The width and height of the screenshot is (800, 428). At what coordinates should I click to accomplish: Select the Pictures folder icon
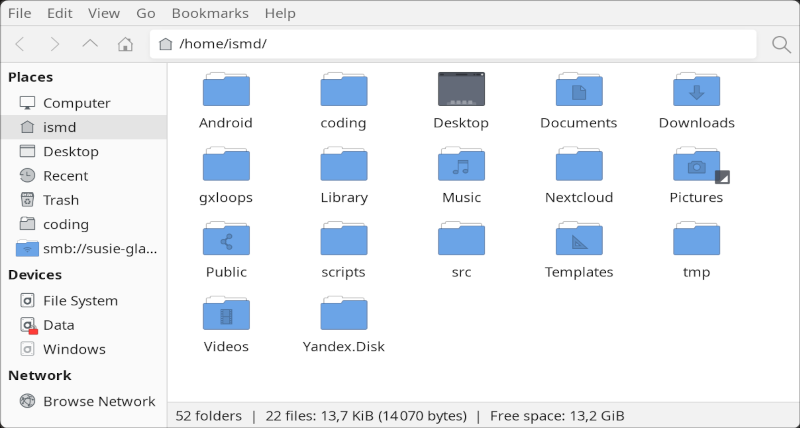696,165
